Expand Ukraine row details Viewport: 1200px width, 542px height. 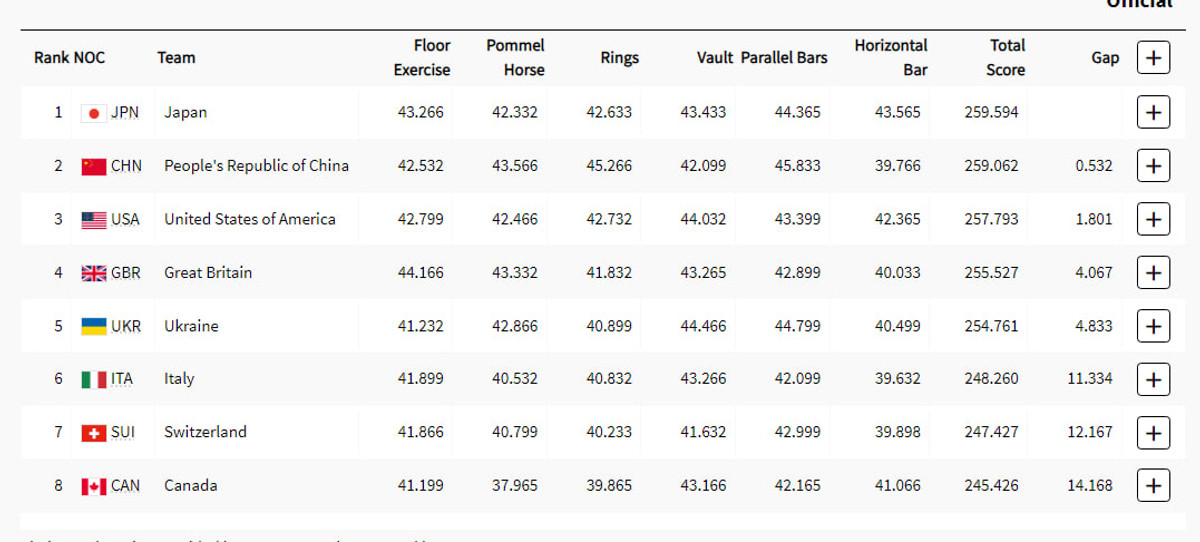point(1153,326)
